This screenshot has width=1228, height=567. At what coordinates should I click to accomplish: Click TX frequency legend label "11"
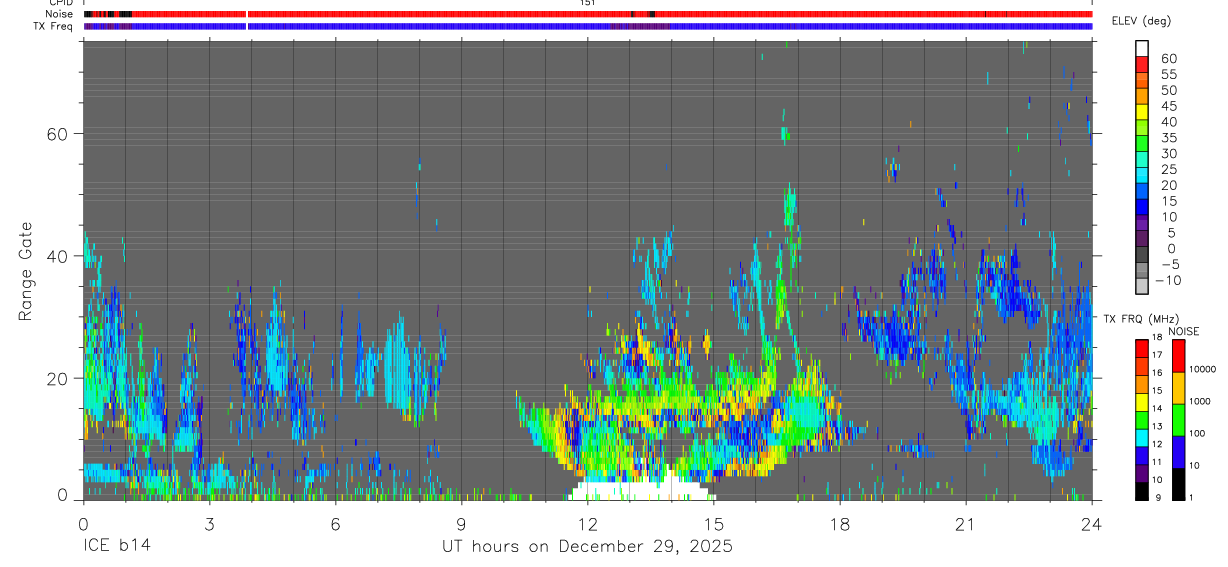coord(1156,462)
